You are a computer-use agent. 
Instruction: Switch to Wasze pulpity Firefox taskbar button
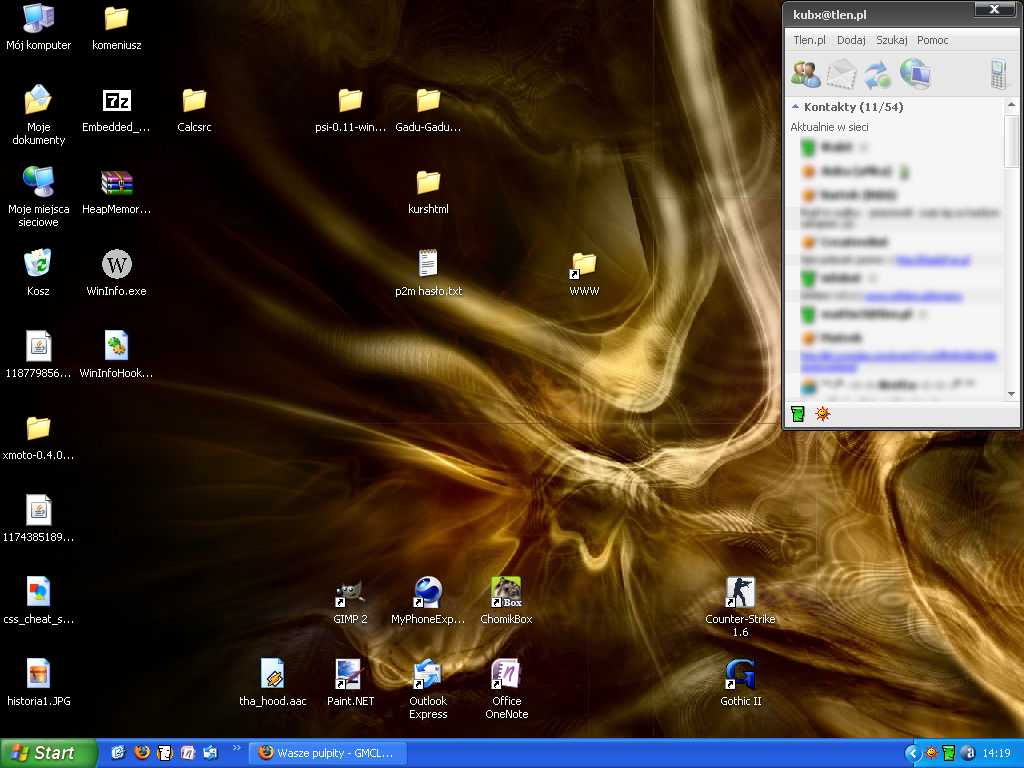(327, 753)
